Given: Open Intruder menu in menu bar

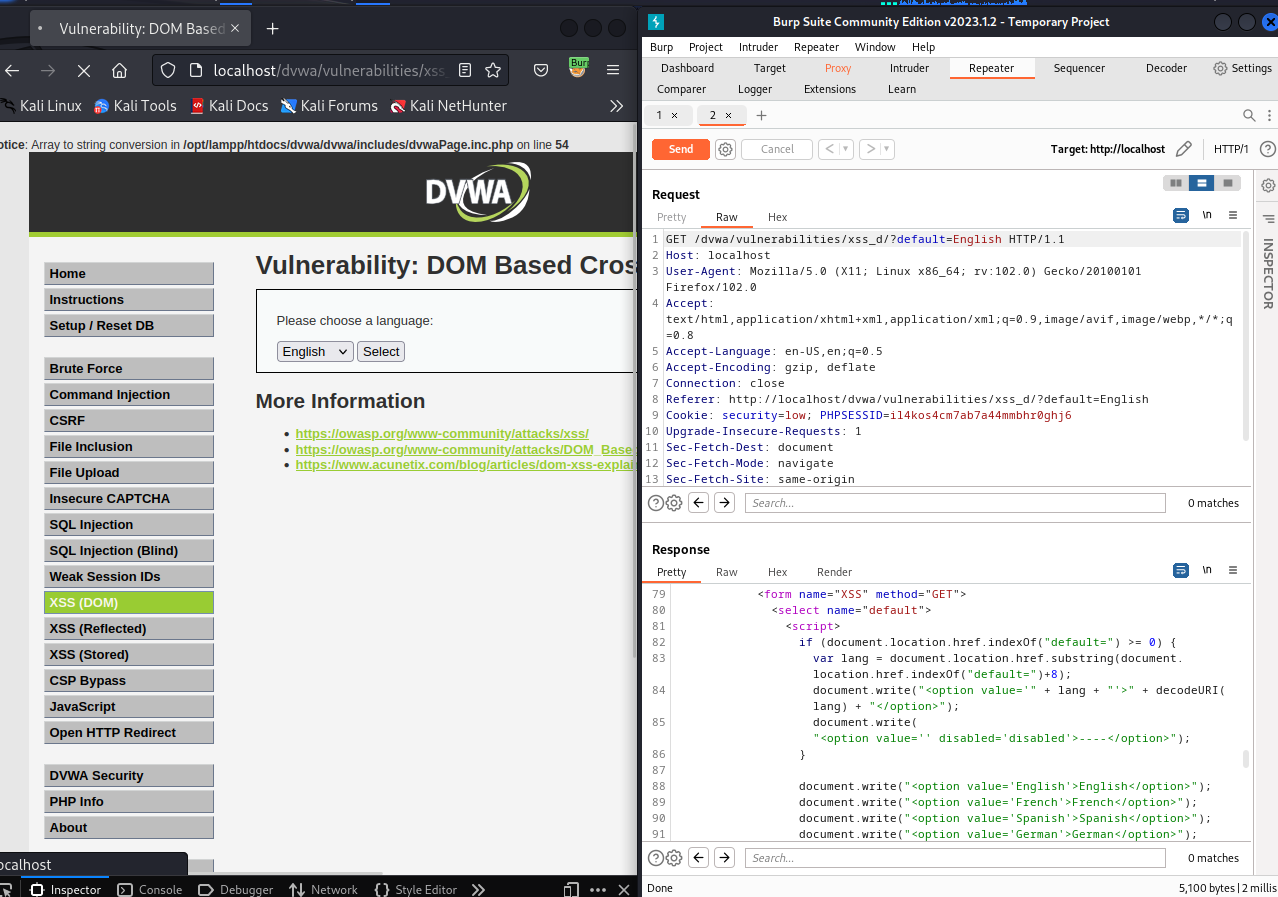Looking at the screenshot, I should click(758, 47).
